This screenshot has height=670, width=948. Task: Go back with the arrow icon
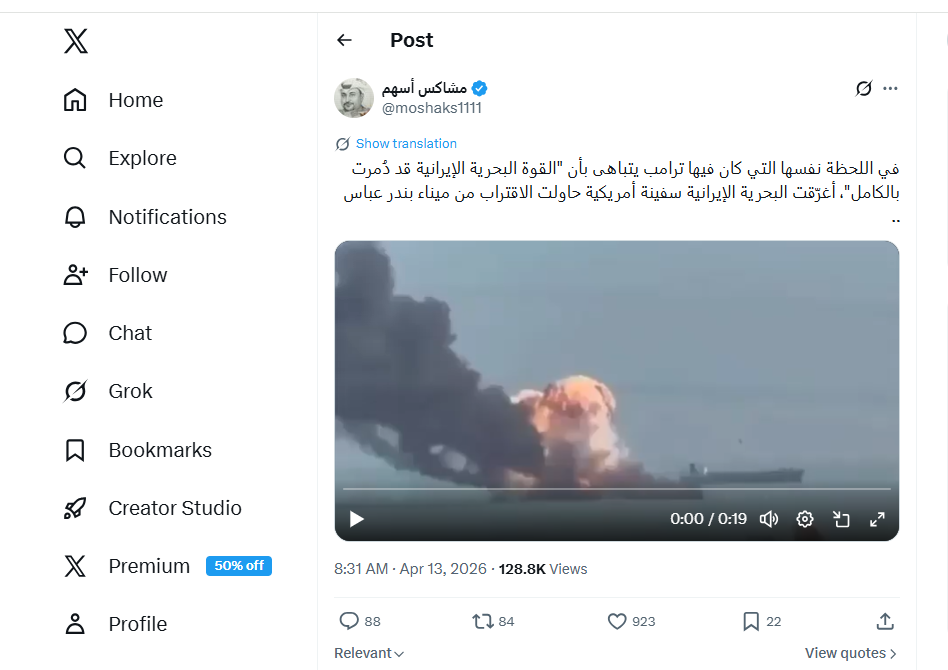pyautogui.click(x=345, y=40)
